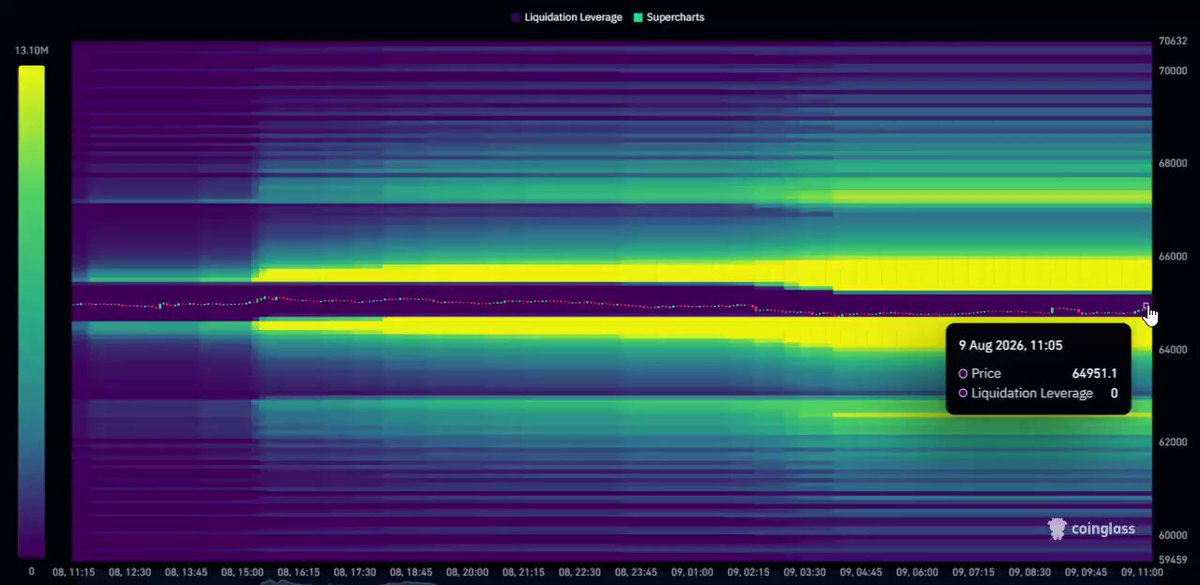Click the 70632 top price label
1200x585 pixels.
[x=1173, y=41]
